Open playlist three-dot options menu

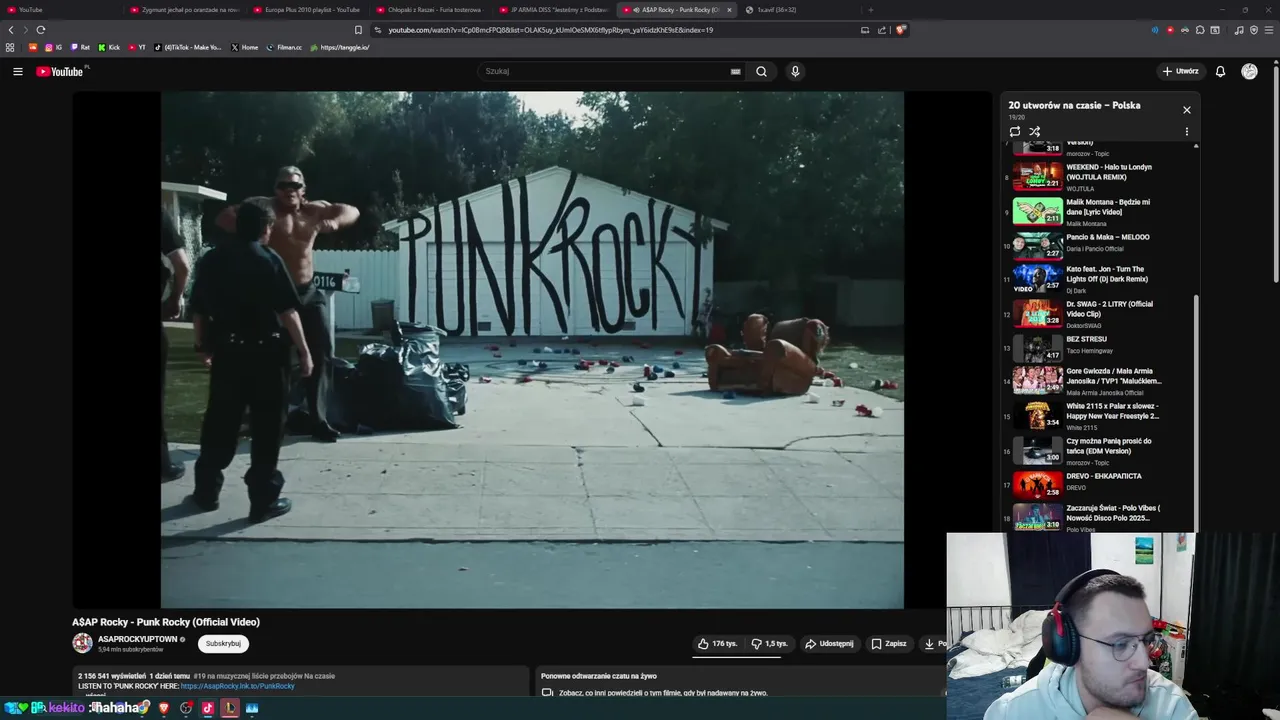(x=1187, y=131)
